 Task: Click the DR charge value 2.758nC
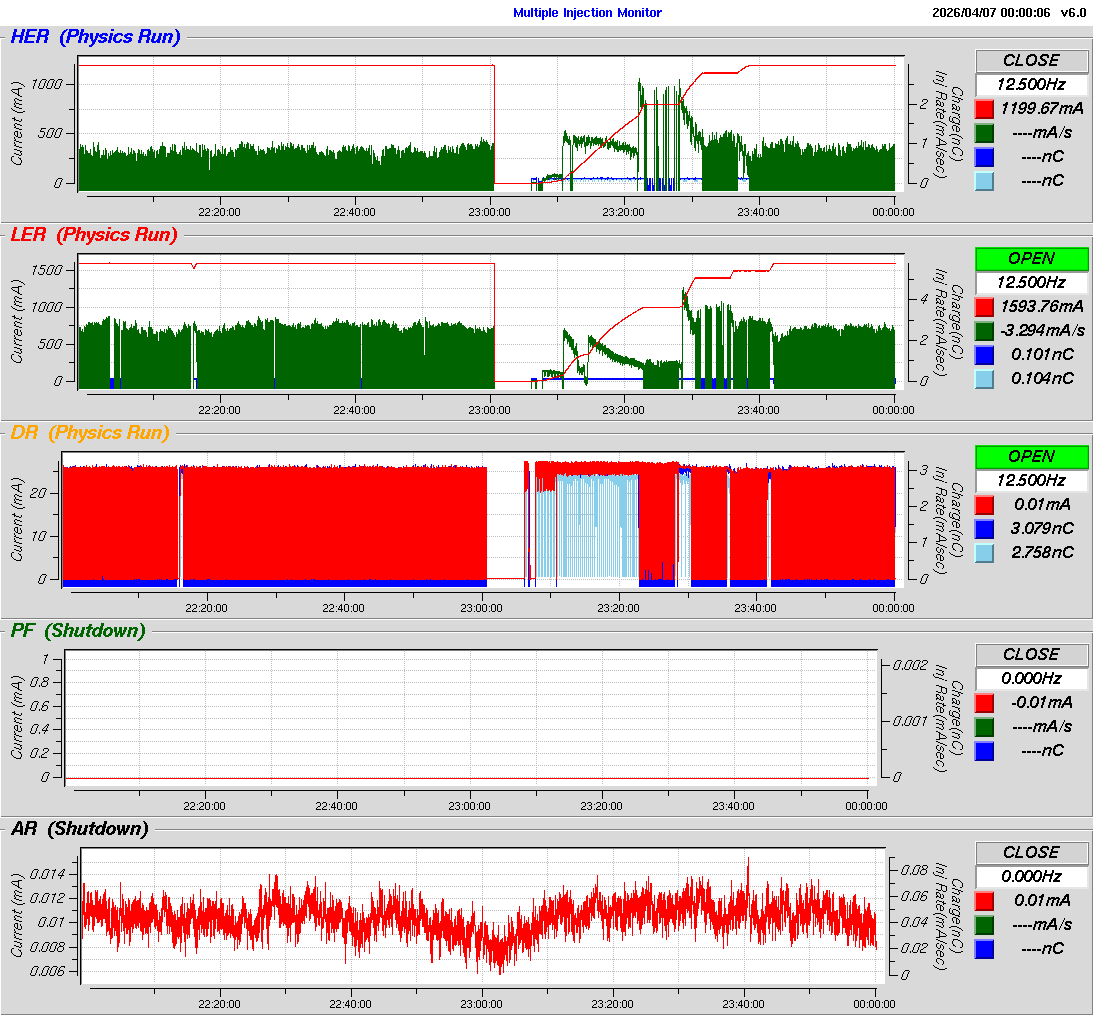pos(1042,552)
